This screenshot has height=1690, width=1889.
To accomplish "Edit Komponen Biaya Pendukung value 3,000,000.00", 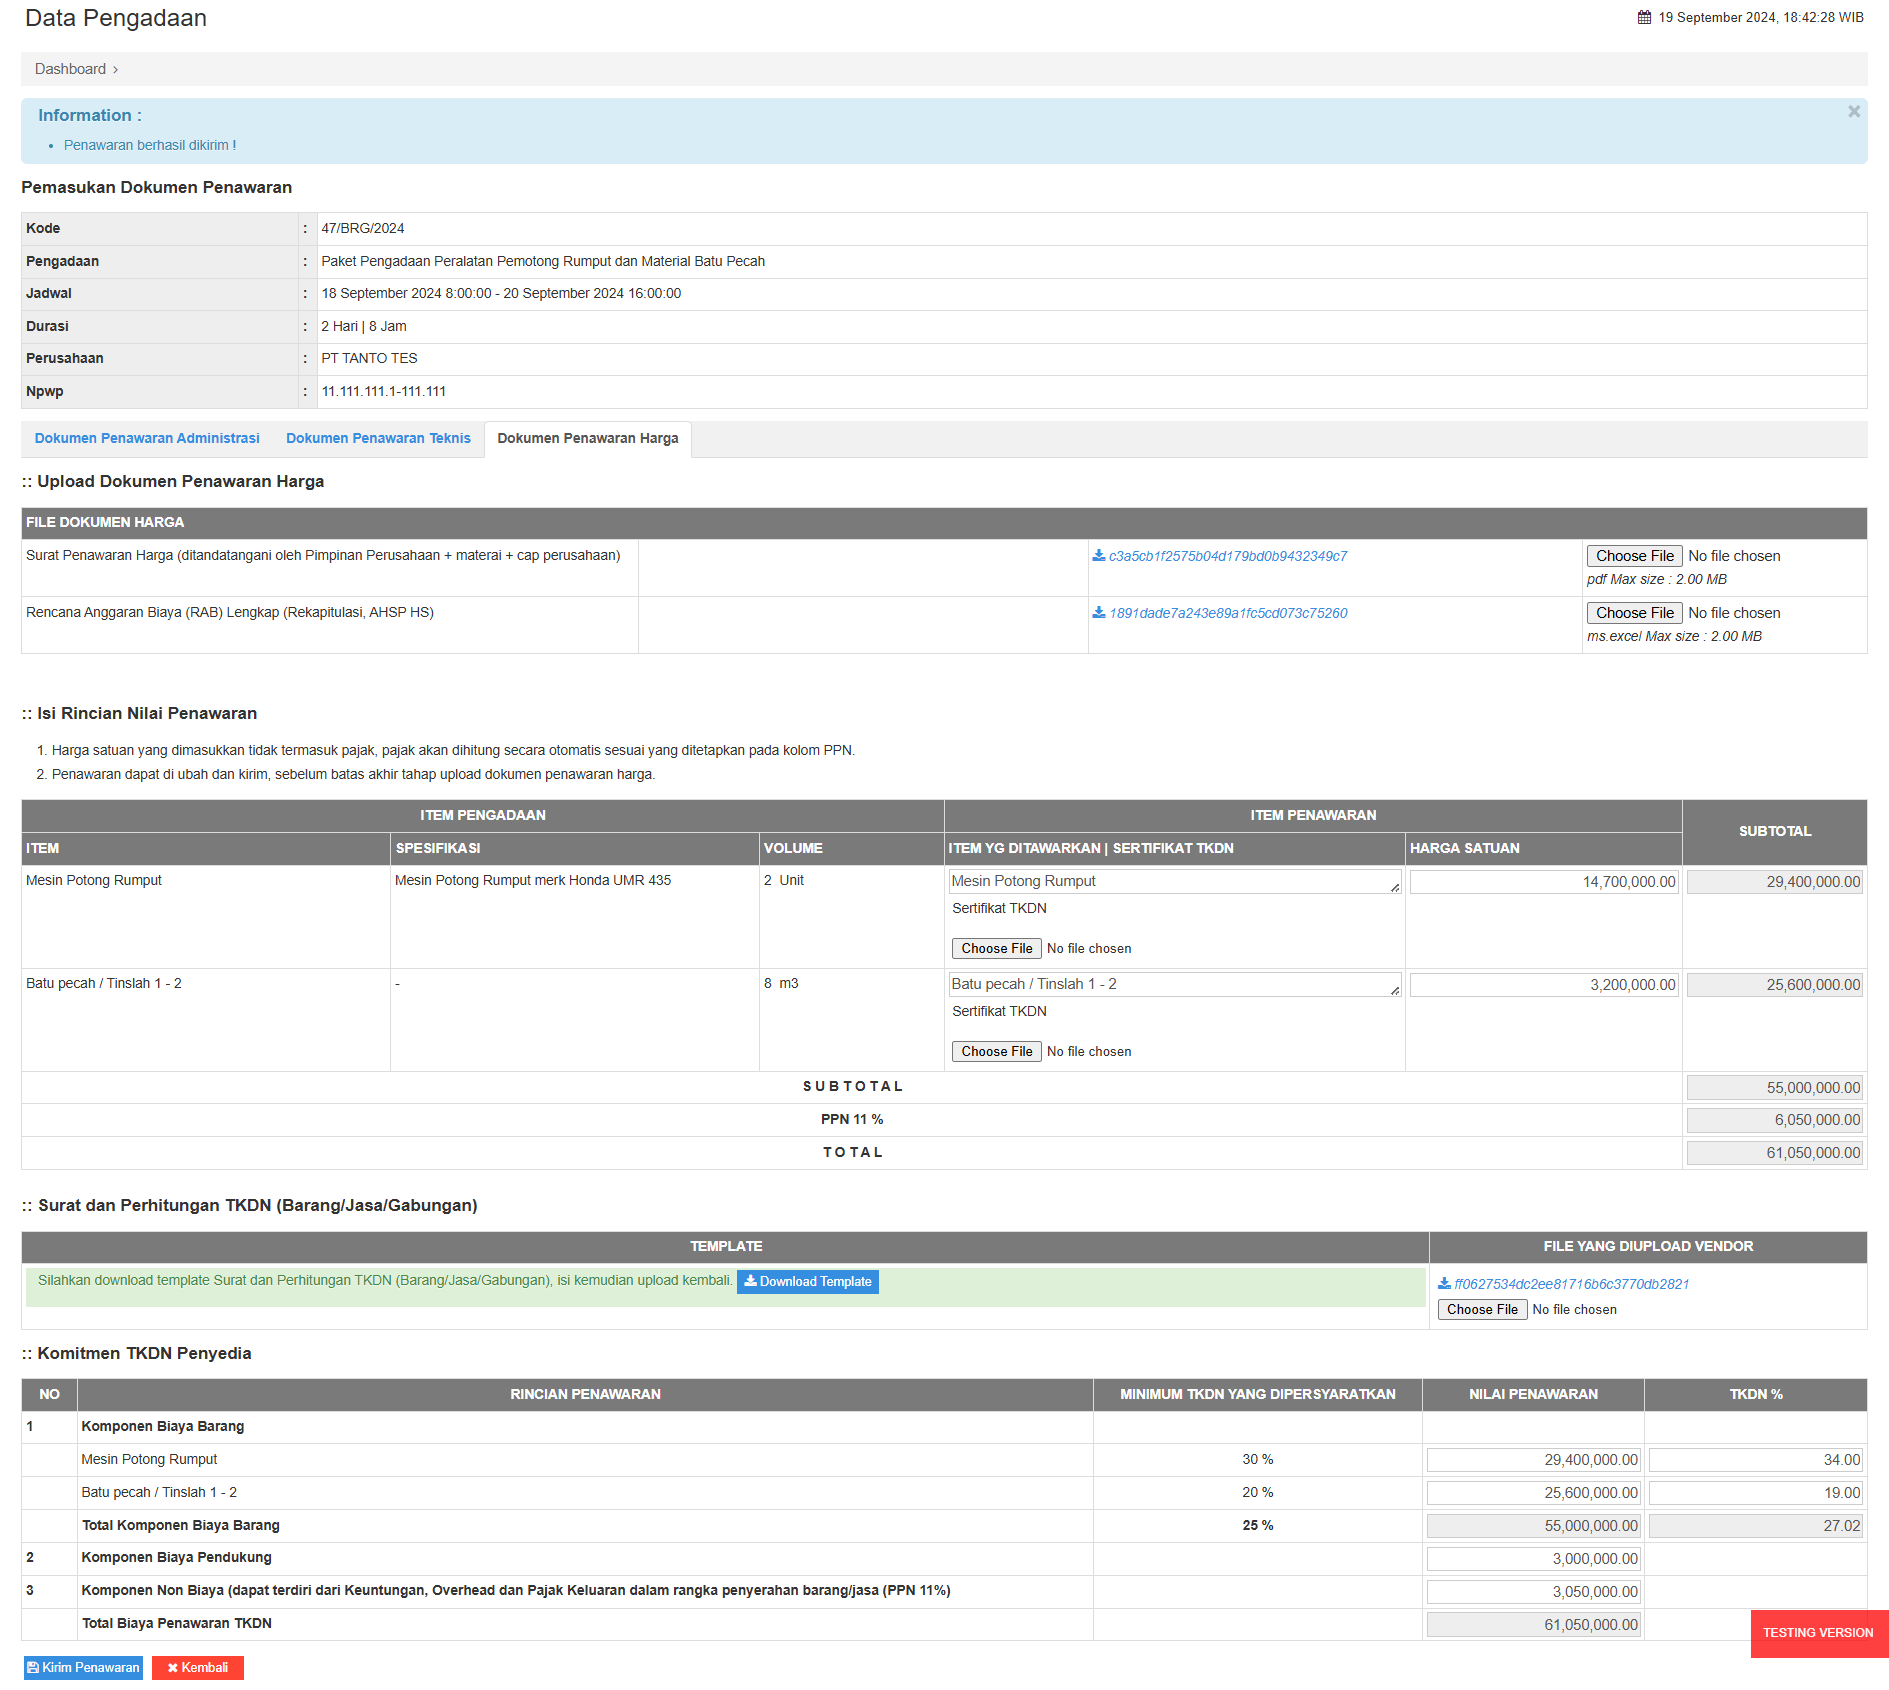I will coord(1533,1560).
